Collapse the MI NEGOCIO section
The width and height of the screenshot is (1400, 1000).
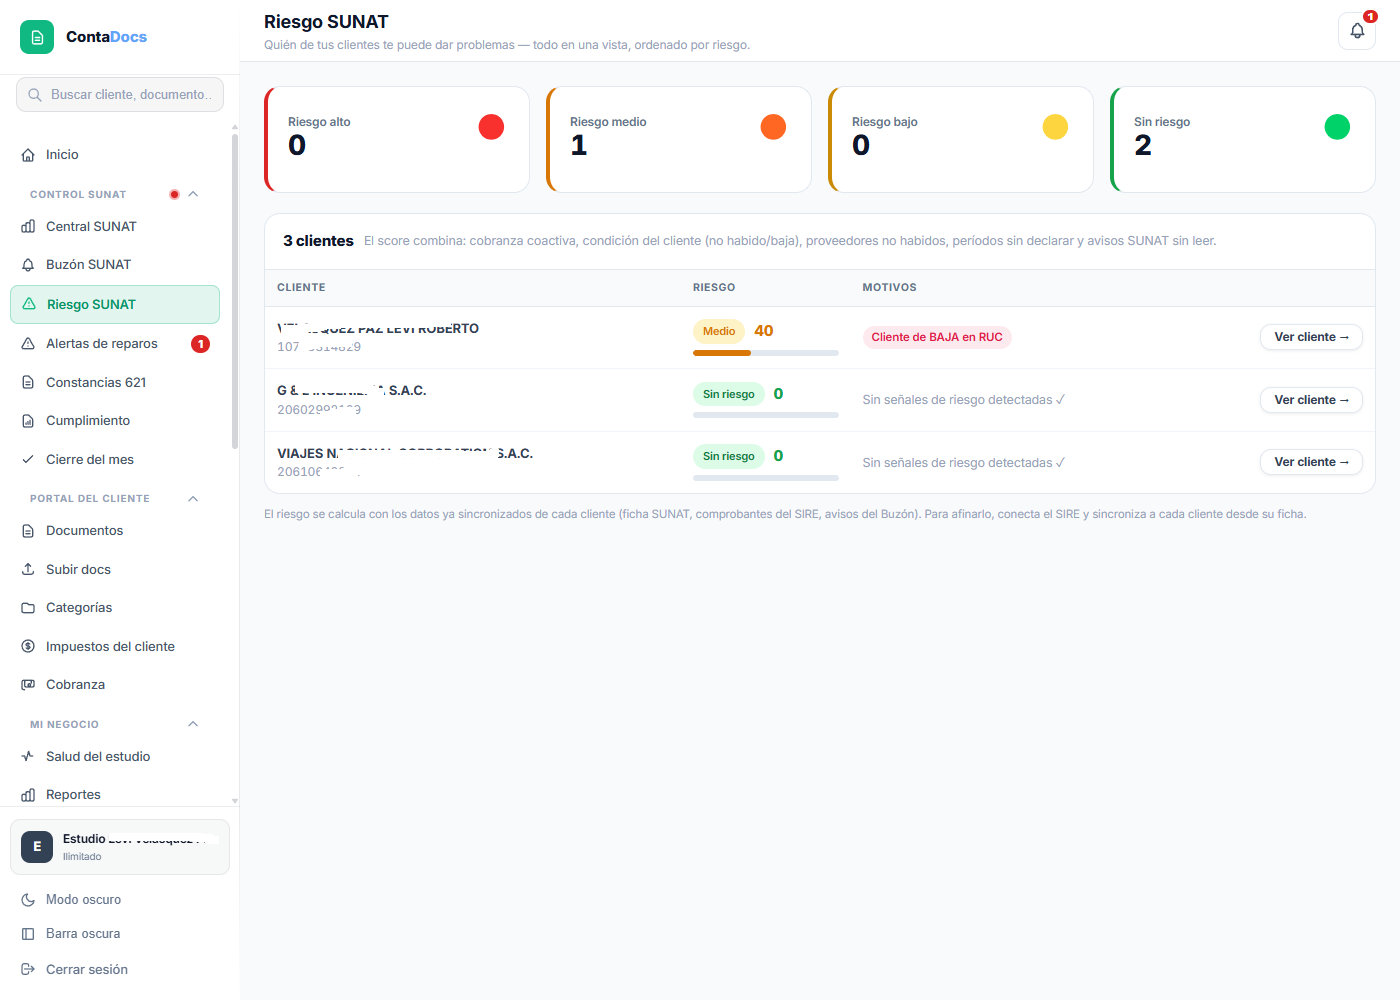click(x=193, y=724)
